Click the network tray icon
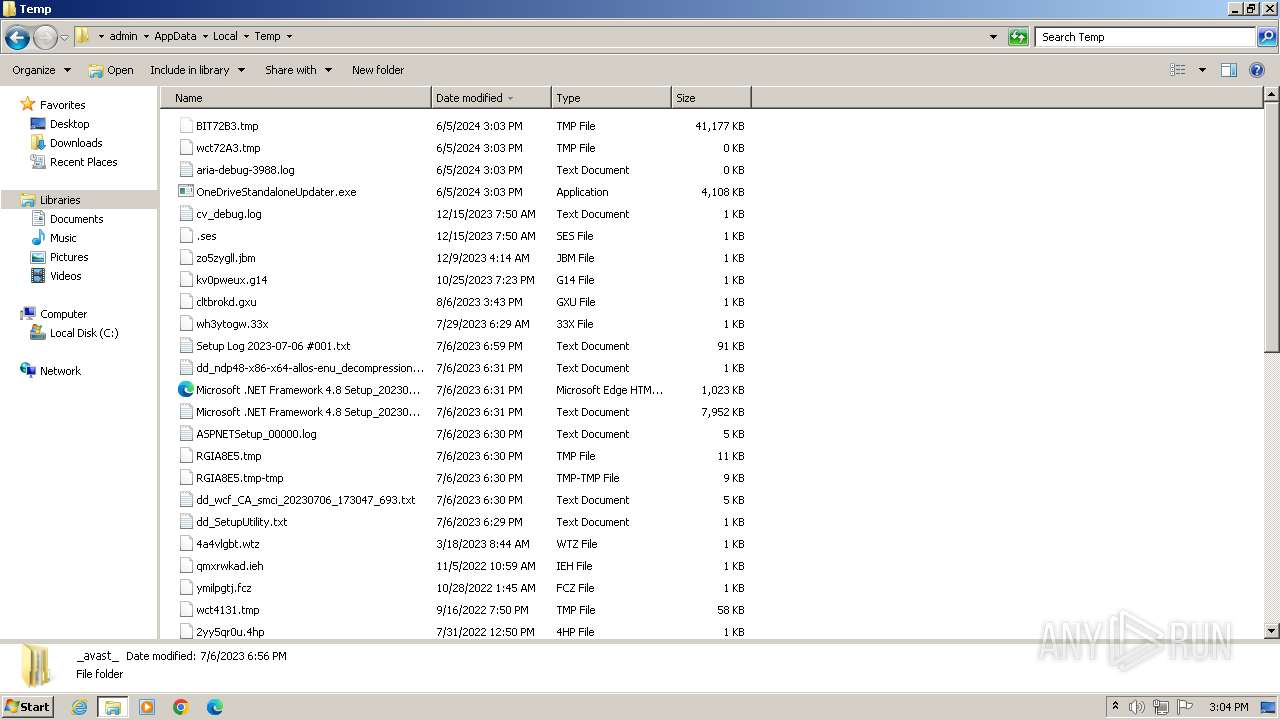This screenshot has width=1280, height=720. pos(1161,707)
